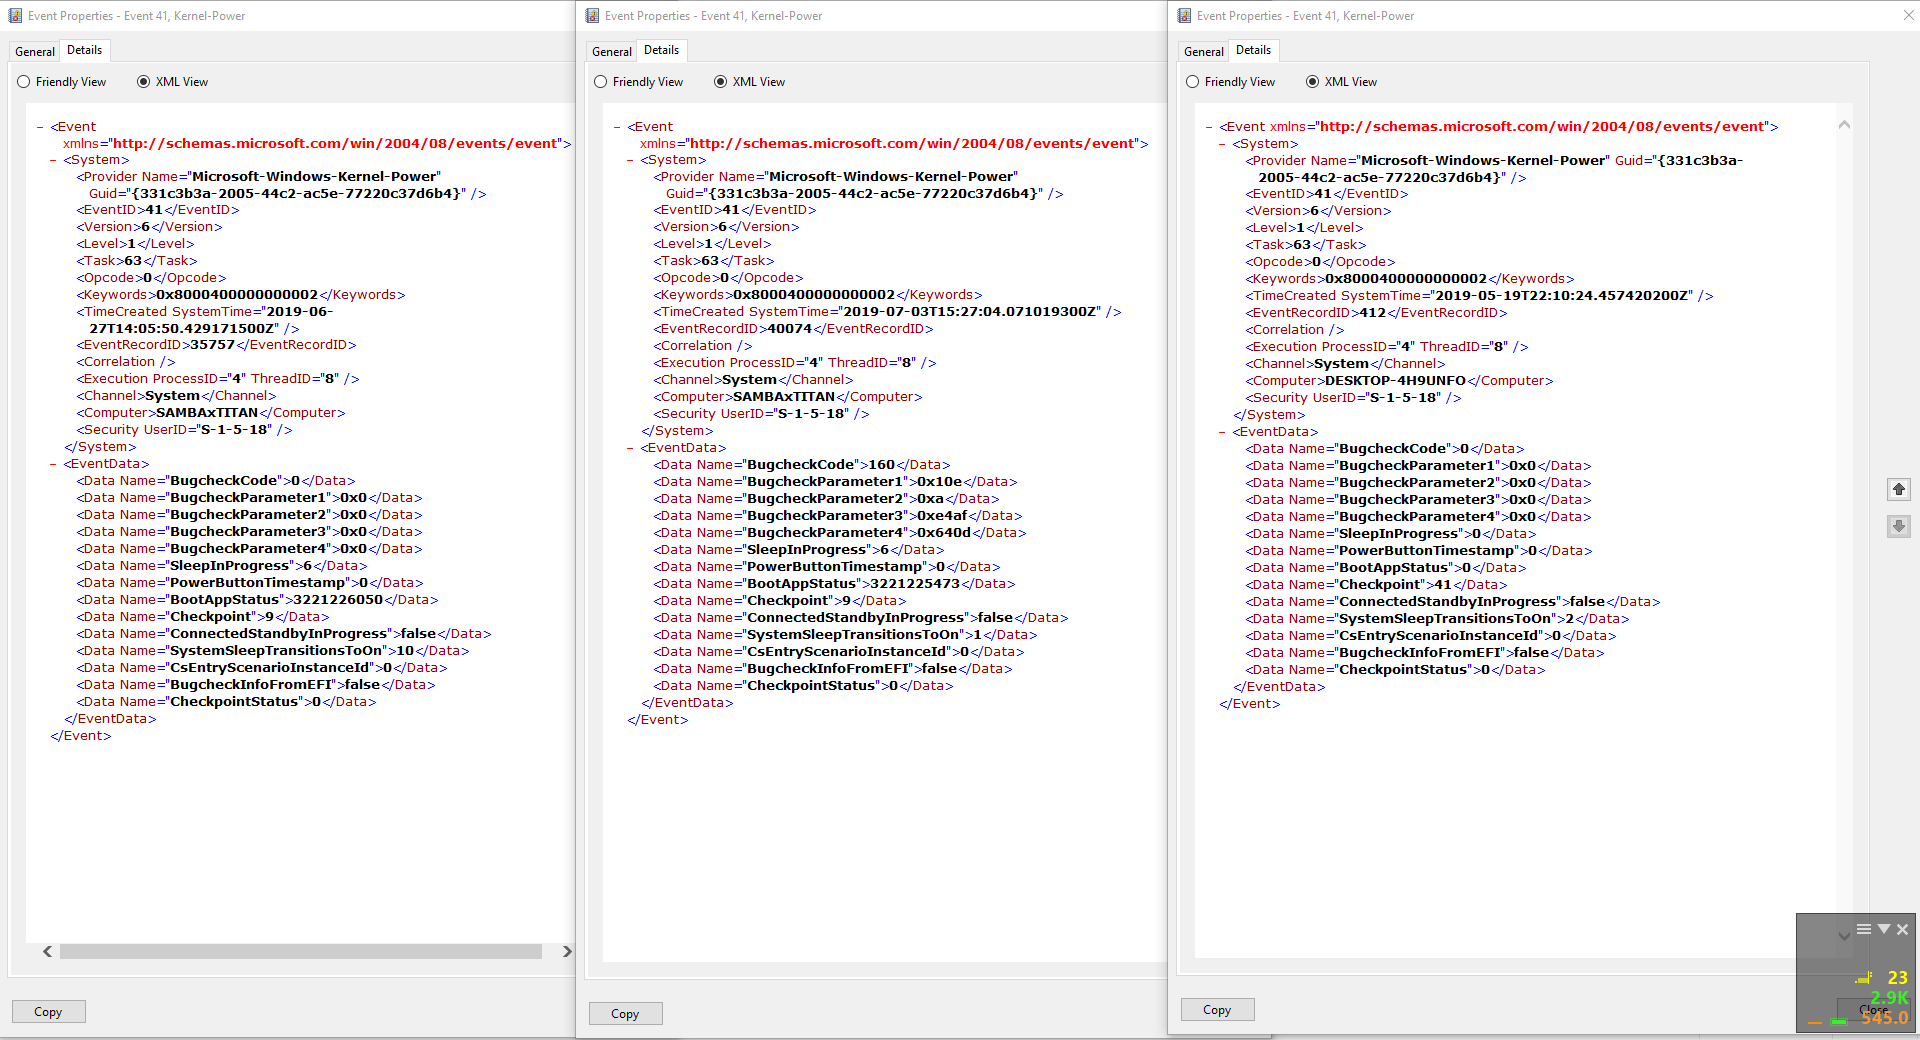This screenshot has width=1920, height=1040.
Task: Select Friendly View in the middle window
Action: tap(638, 82)
